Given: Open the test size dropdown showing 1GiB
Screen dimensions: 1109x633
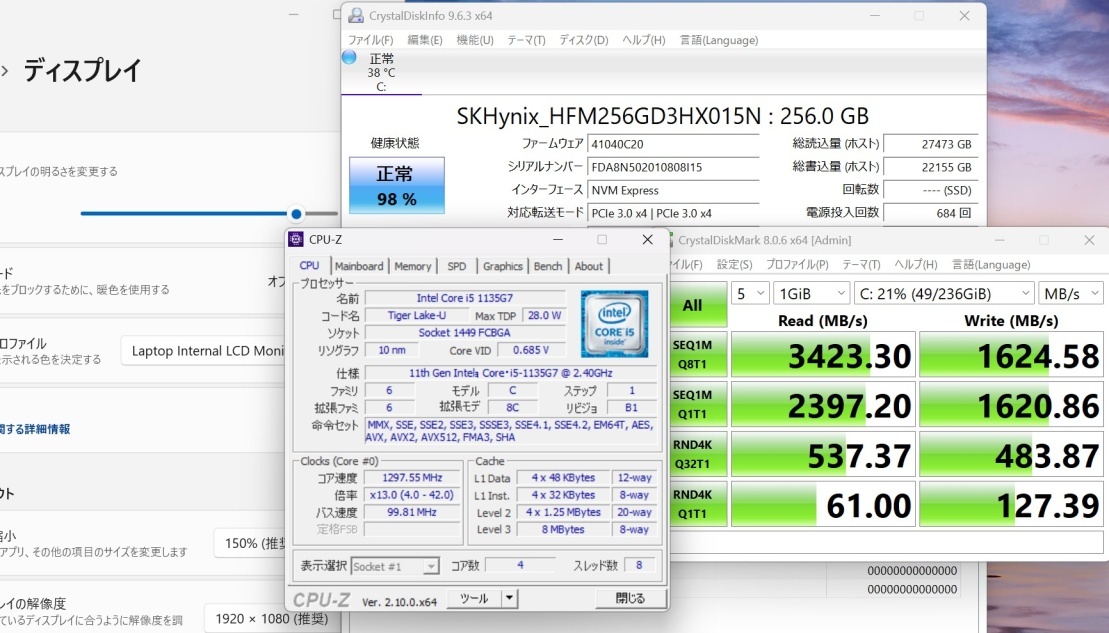Looking at the screenshot, I should (811, 293).
